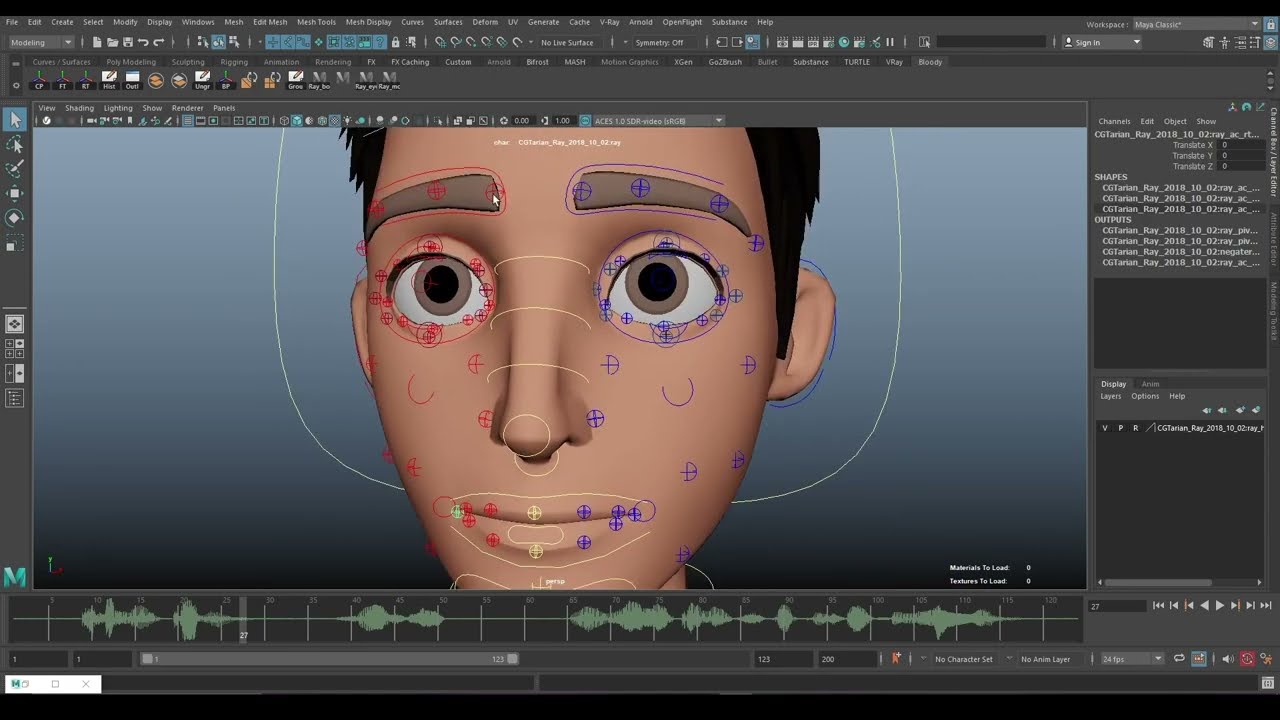Select the arrow Select tool in toolbox
This screenshot has height=720, width=1280.
tap(15, 120)
